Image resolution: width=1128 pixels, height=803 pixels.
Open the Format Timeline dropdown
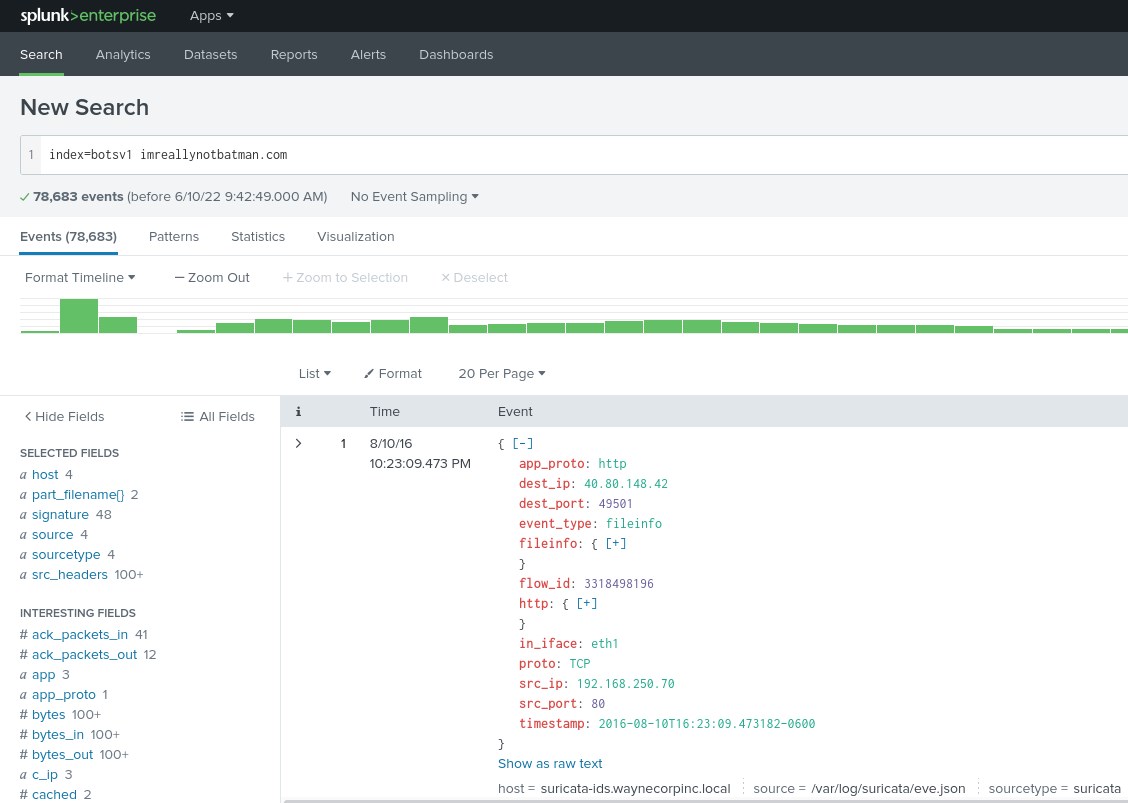(x=80, y=278)
